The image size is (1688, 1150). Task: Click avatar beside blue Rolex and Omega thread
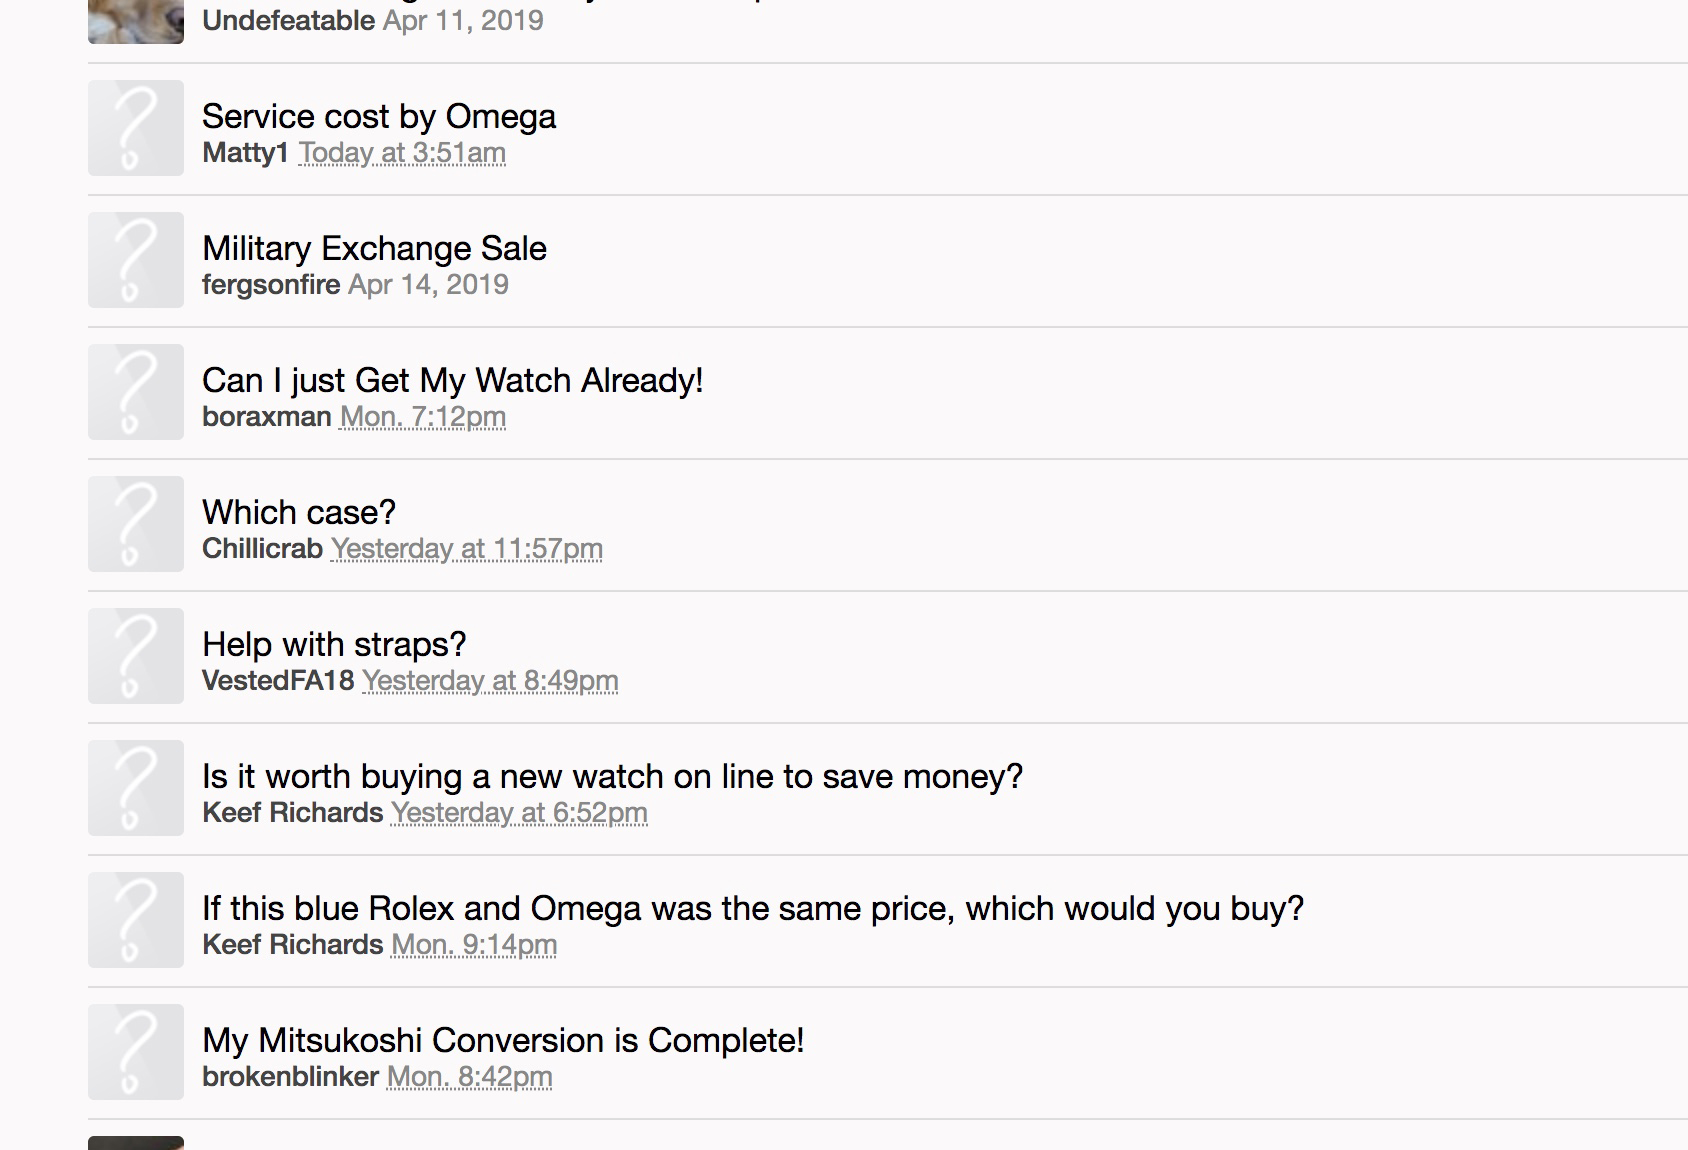[x=136, y=920]
